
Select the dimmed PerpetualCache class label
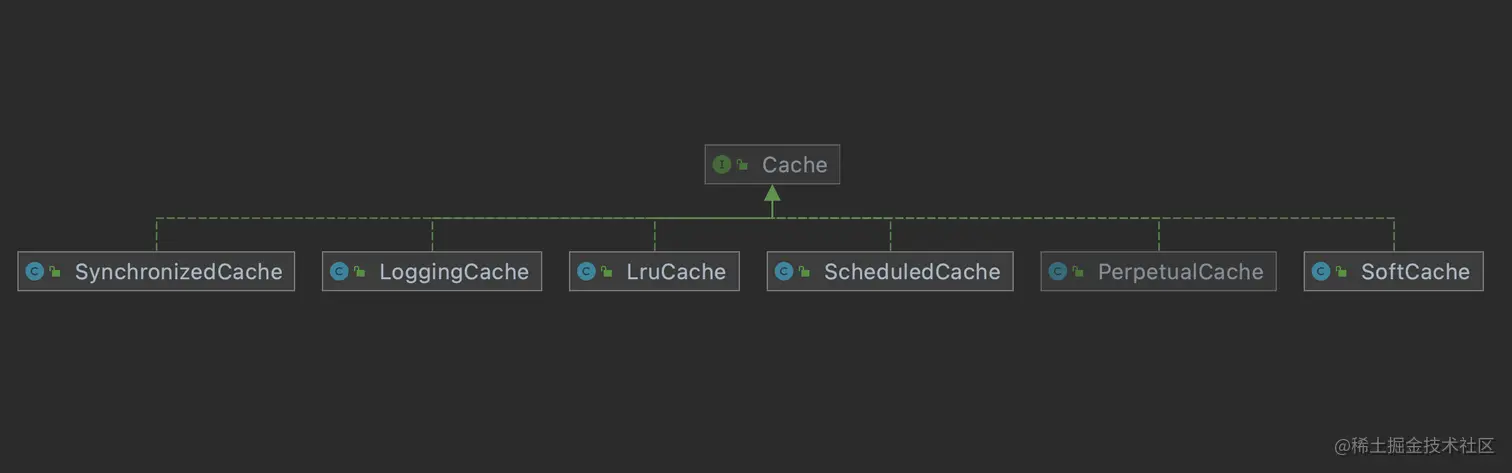coord(1180,272)
